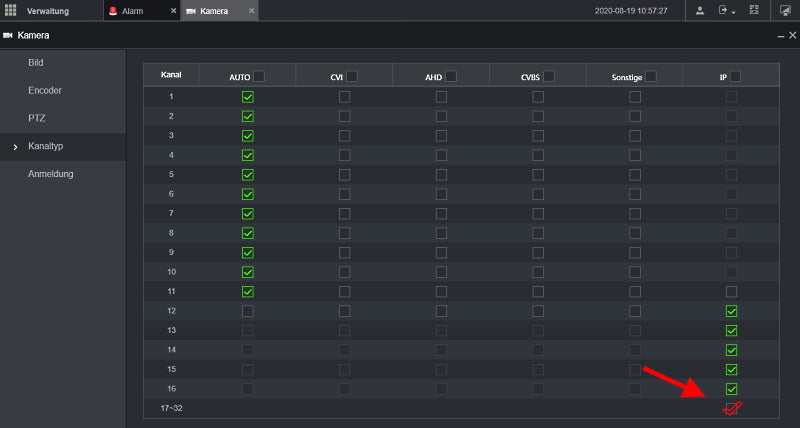Viewport: 800px width, 428px height.
Task: Click the user account icon
Action: click(700, 10)
